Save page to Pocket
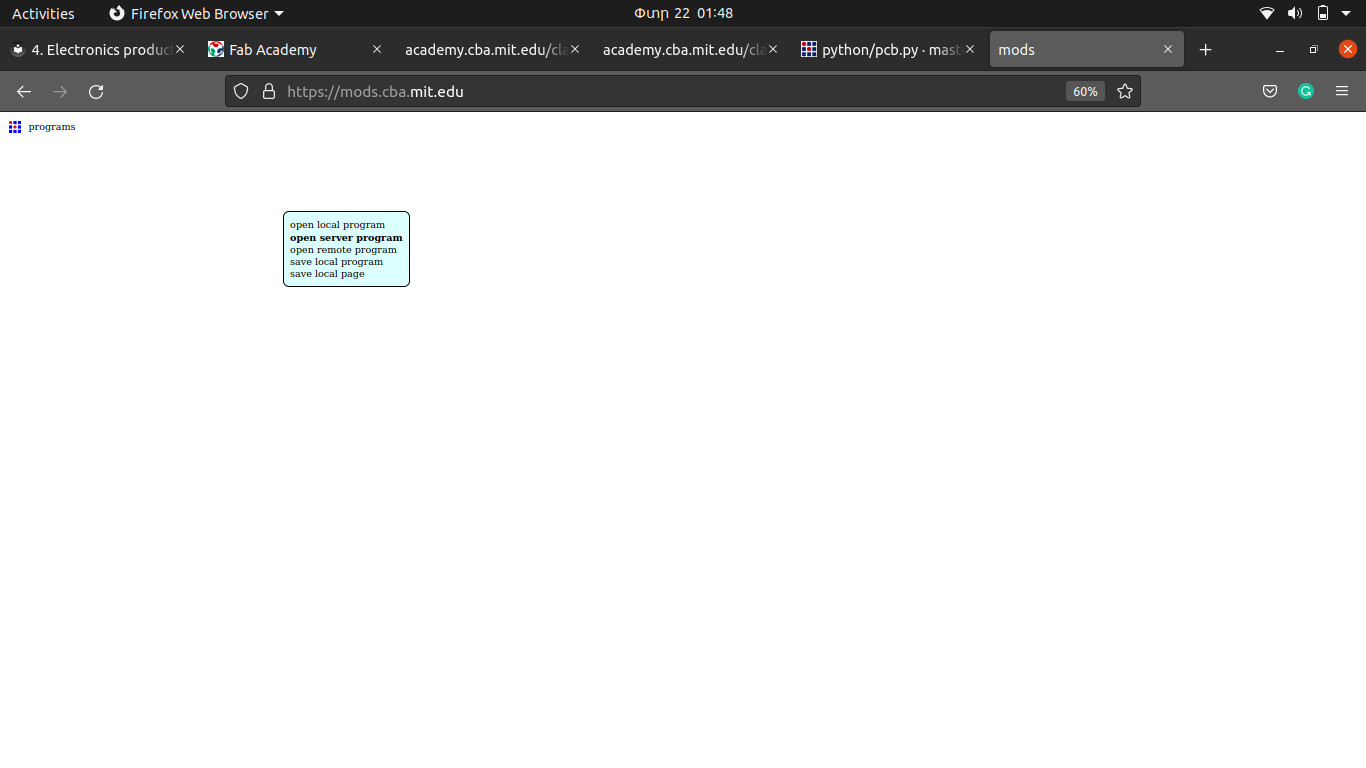This screenshot has width=1366, height=768. (1270, 92)
